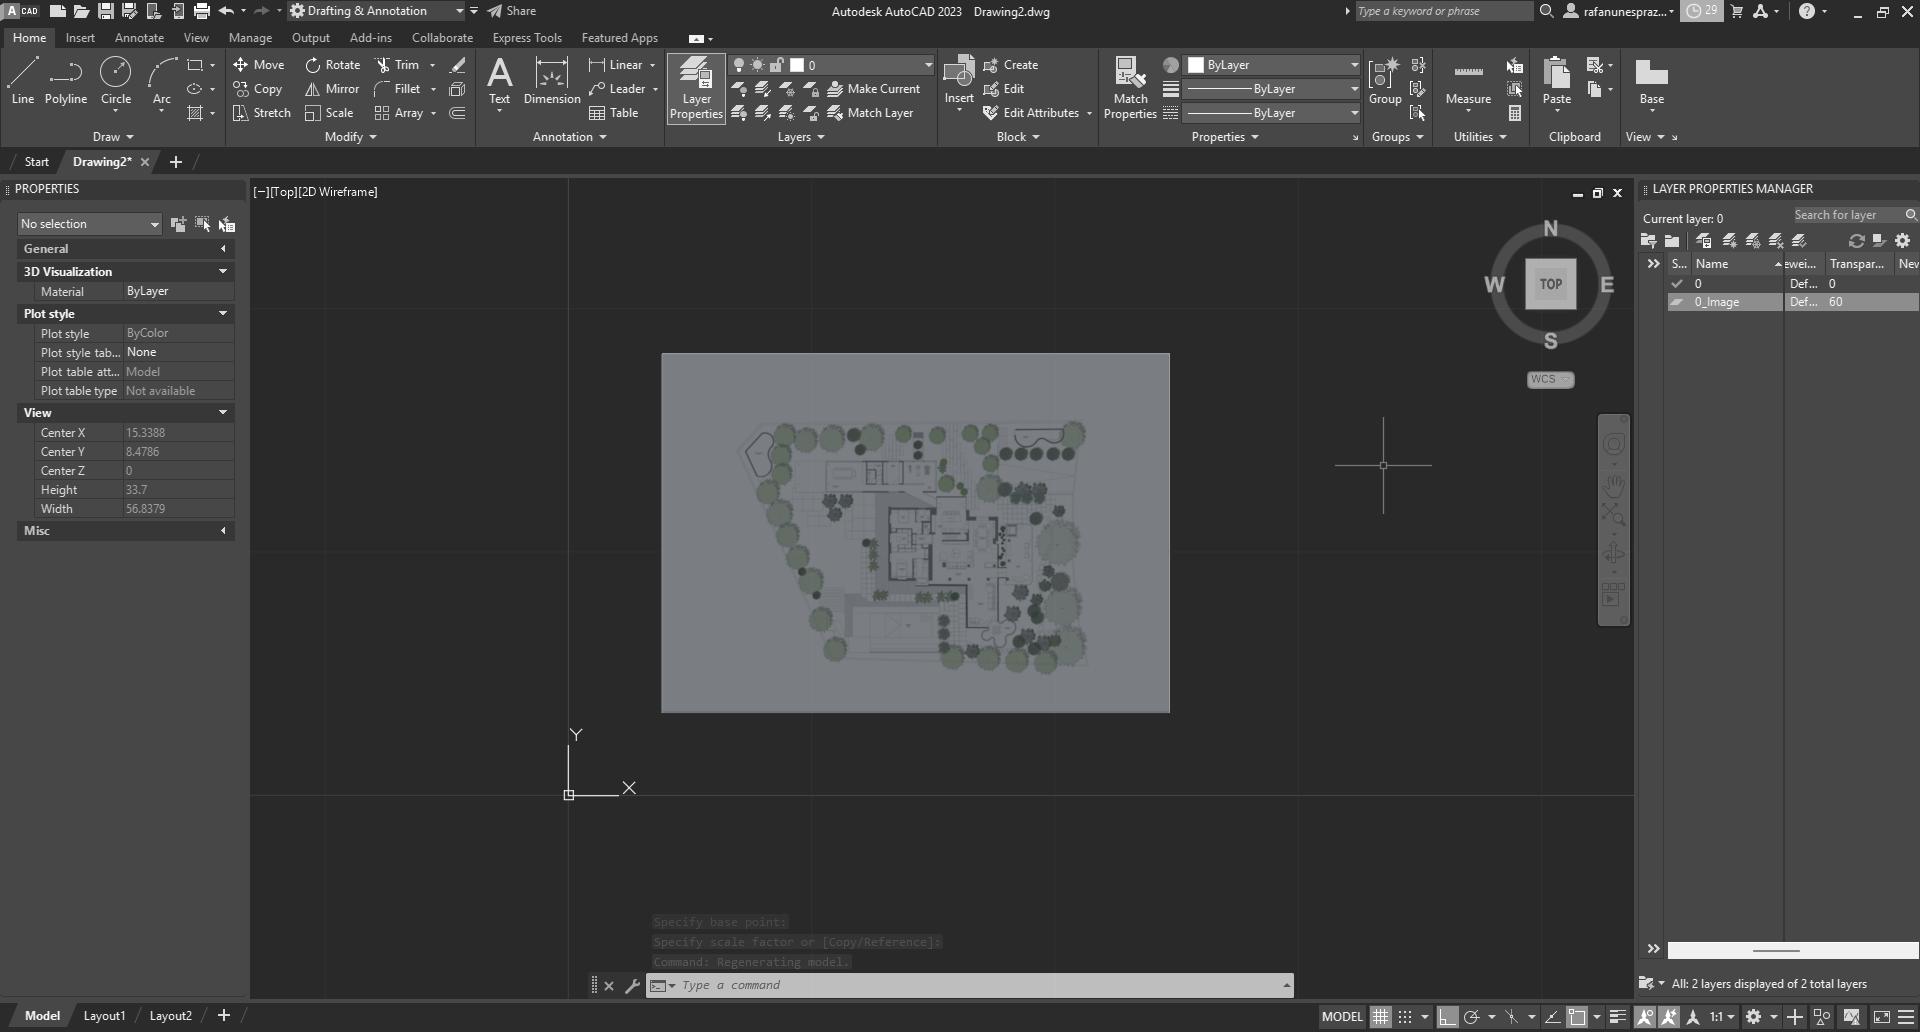Screen dimensions: 1920x1032
Task: Switch to the Annotate ribbon tab
Action: click(139, 37)
